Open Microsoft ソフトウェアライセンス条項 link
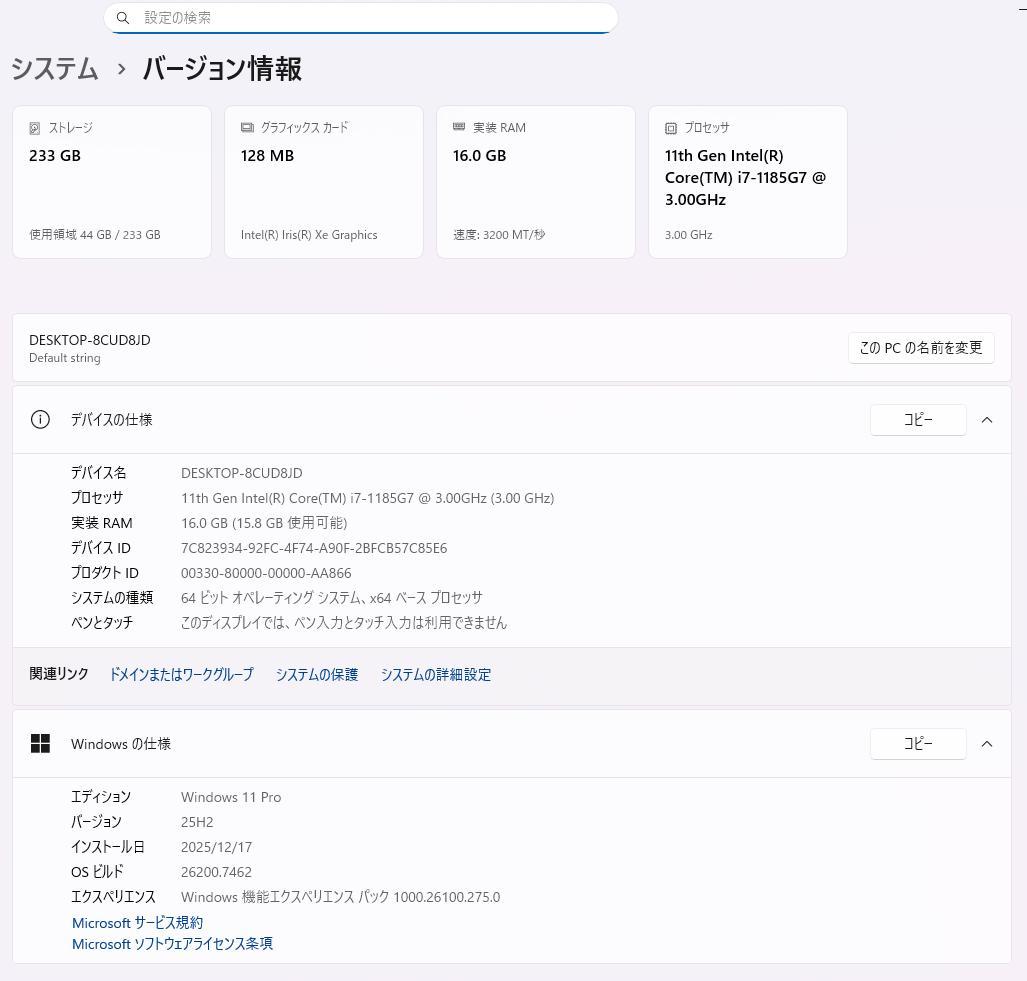 pos(172,943)
